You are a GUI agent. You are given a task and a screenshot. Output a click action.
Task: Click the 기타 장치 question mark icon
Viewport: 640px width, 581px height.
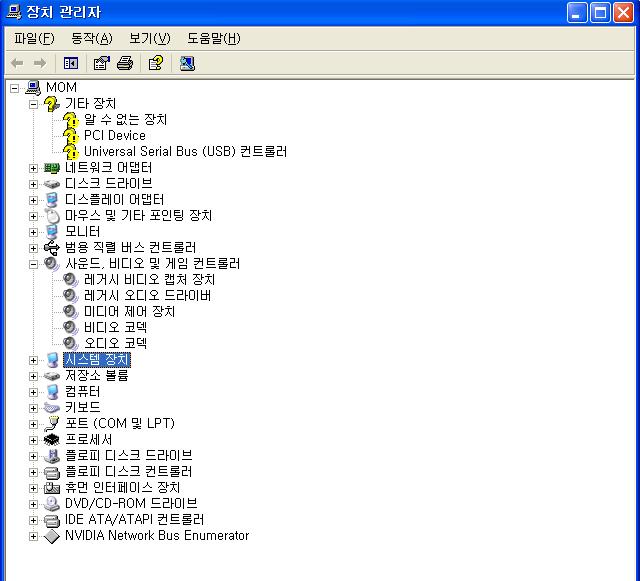(x=52, y=104)
